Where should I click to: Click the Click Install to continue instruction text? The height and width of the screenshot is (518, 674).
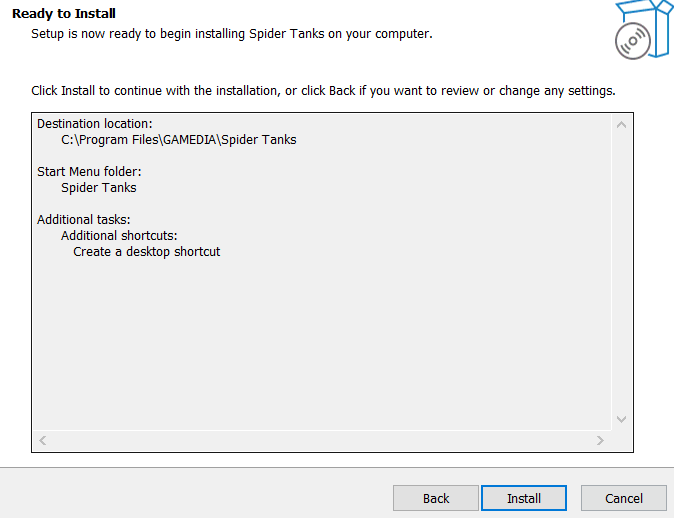coord(323,91)
